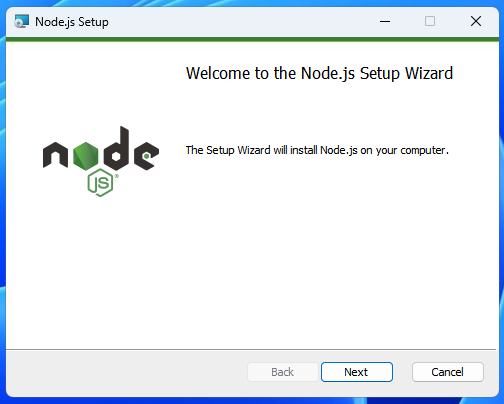
Task: Minimize the Node.js Setup window
Action: pyautogui.click(x=385, y=22)
